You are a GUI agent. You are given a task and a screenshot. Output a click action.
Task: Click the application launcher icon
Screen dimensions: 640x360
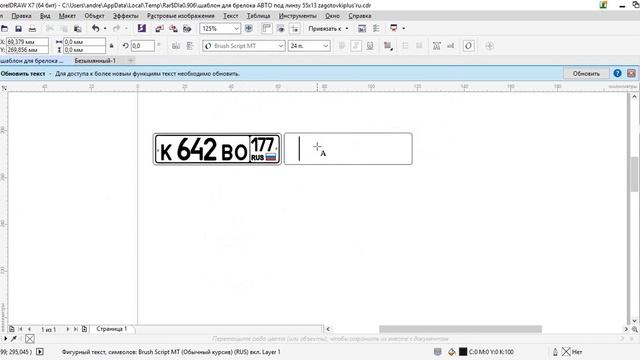(393, 28)
